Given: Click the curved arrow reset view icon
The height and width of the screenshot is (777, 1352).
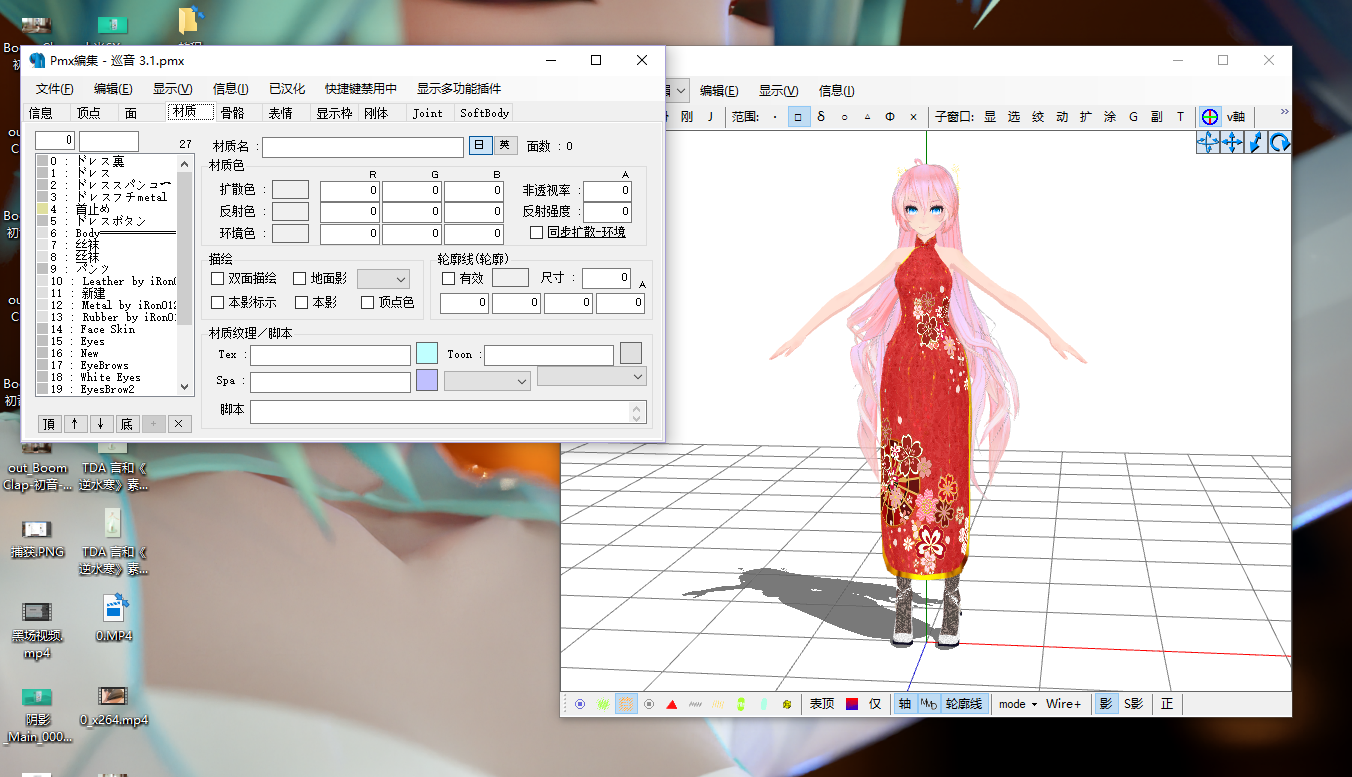Looking at the screenshot, I should 1280,142.
